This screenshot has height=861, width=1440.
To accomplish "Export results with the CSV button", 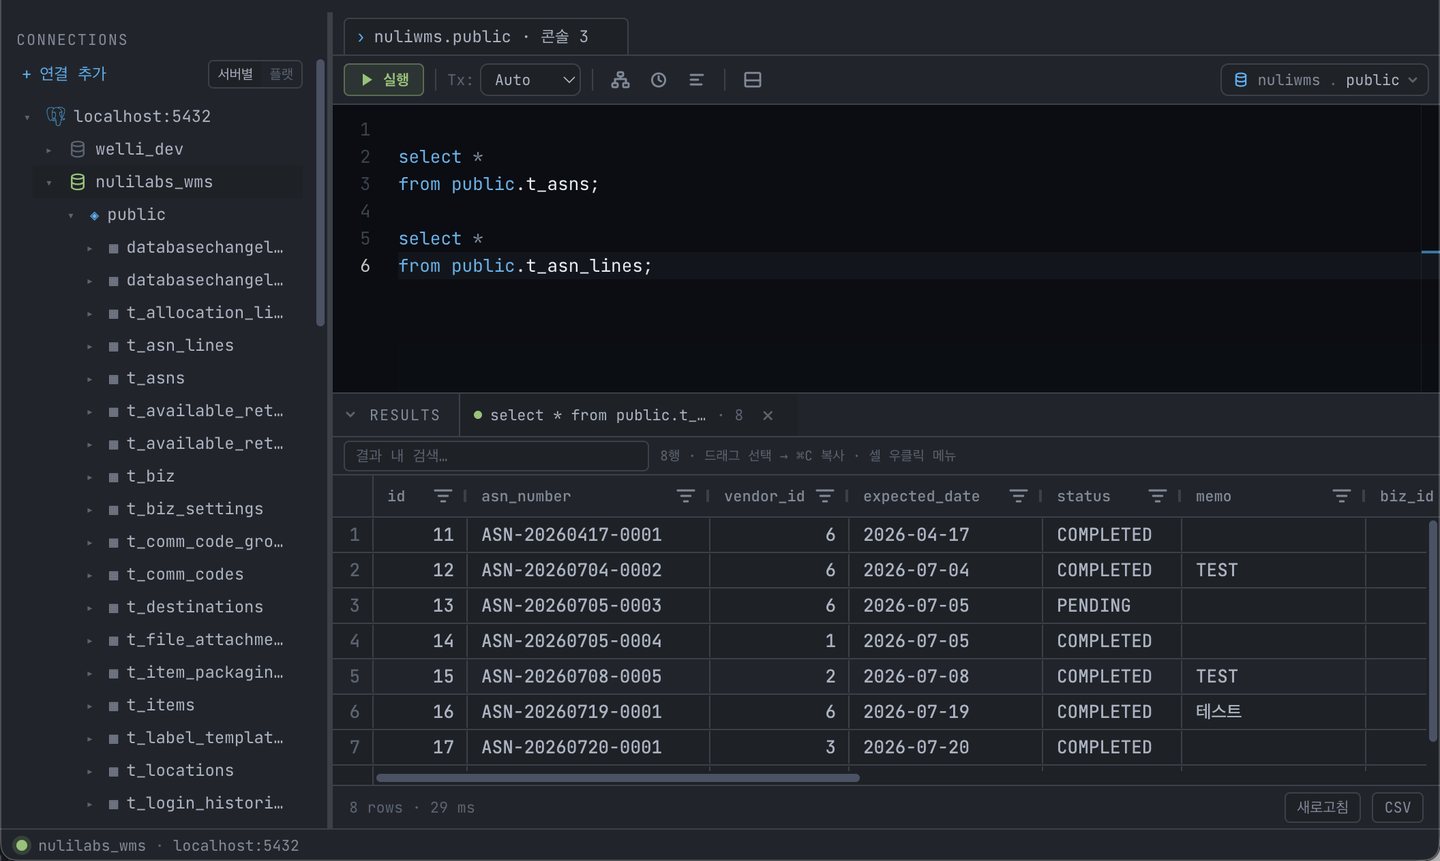I will click(1397, 807).
